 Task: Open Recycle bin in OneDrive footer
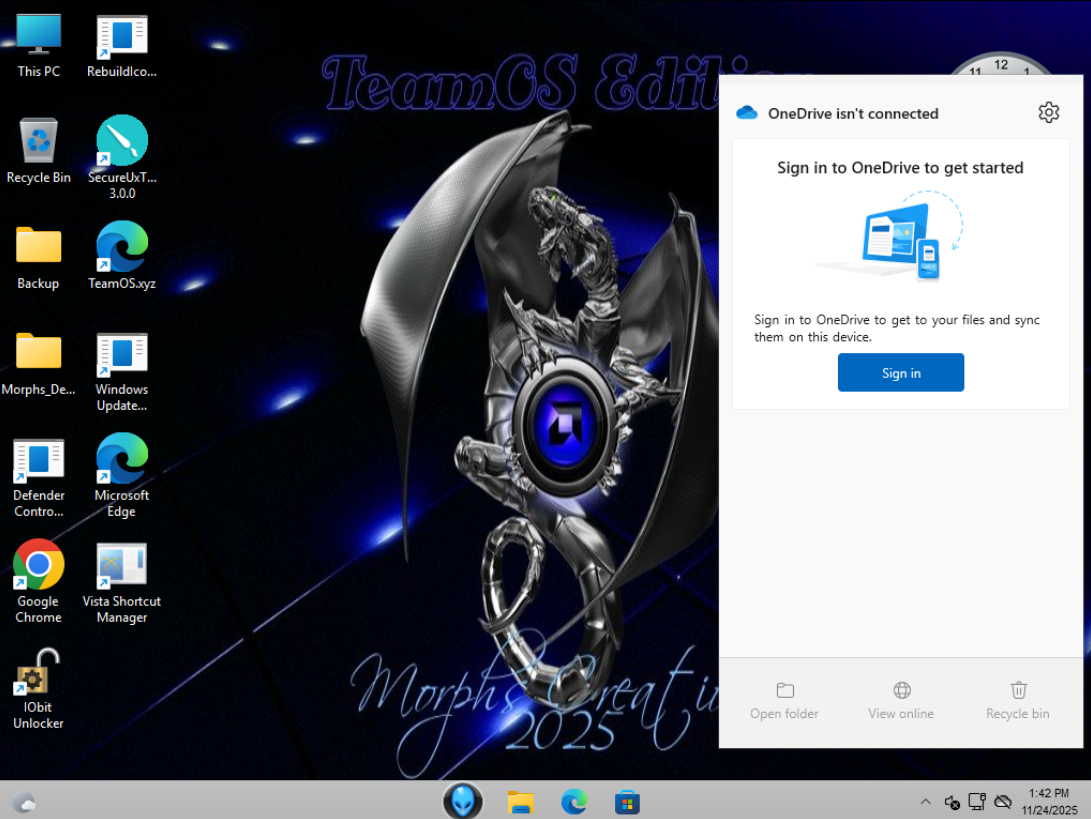point(1017,700)
